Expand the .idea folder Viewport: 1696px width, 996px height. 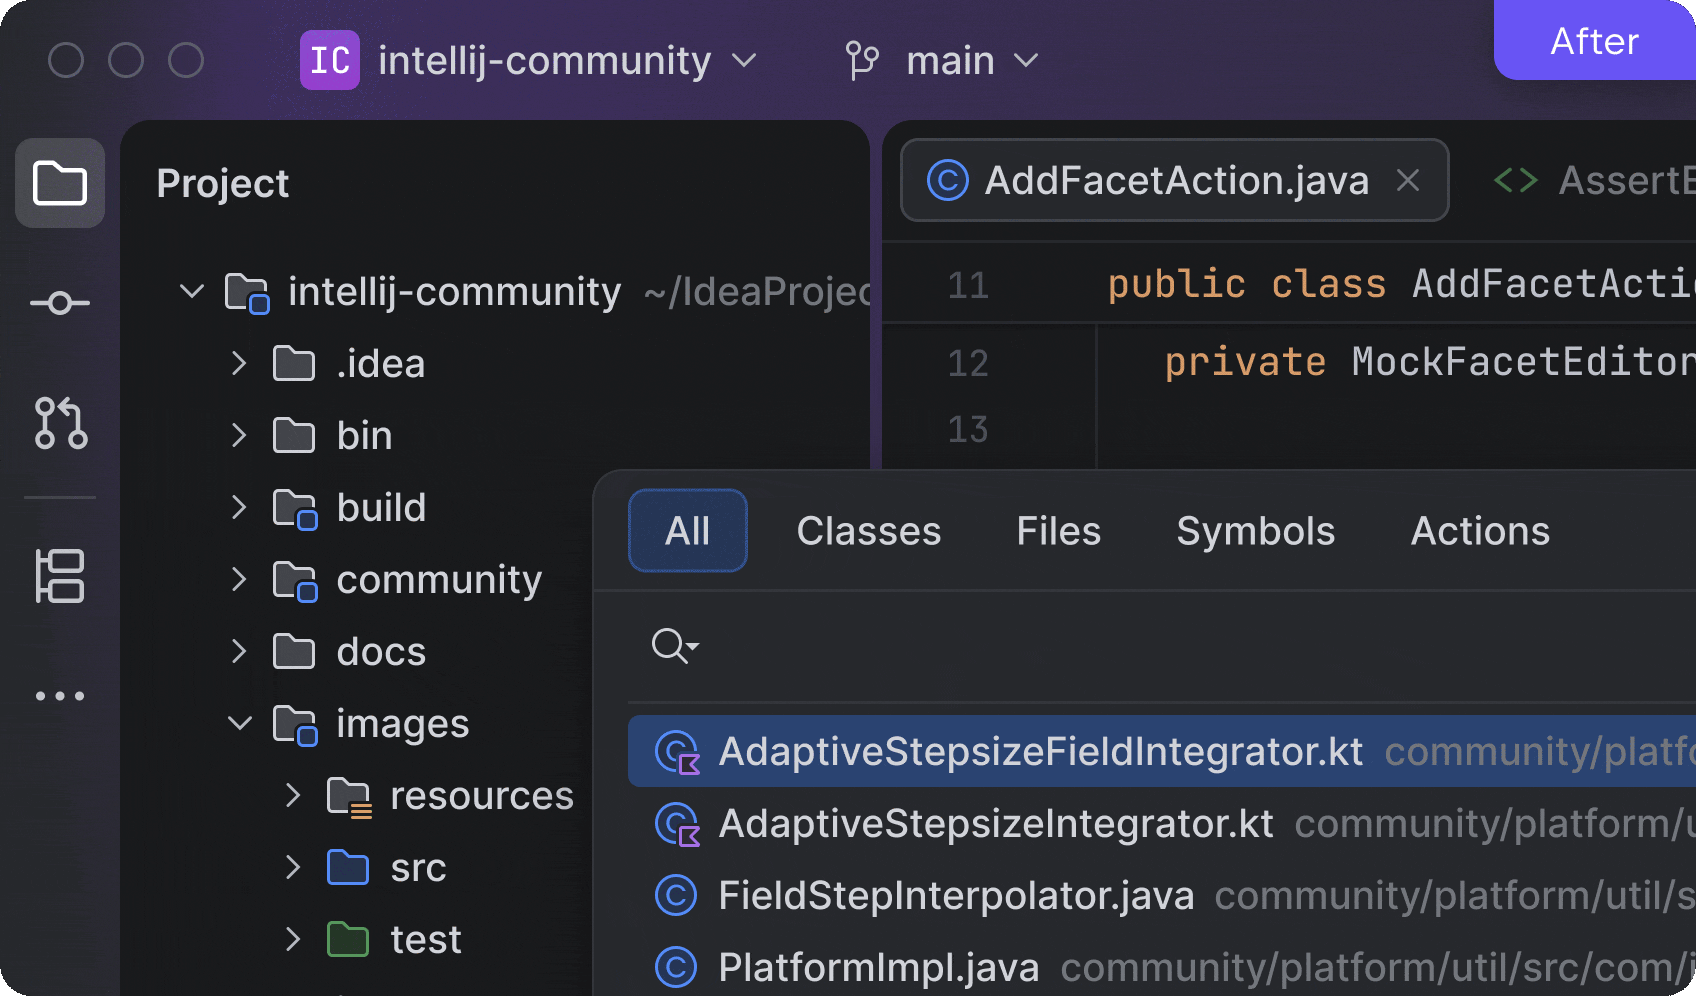pos(239,364)
